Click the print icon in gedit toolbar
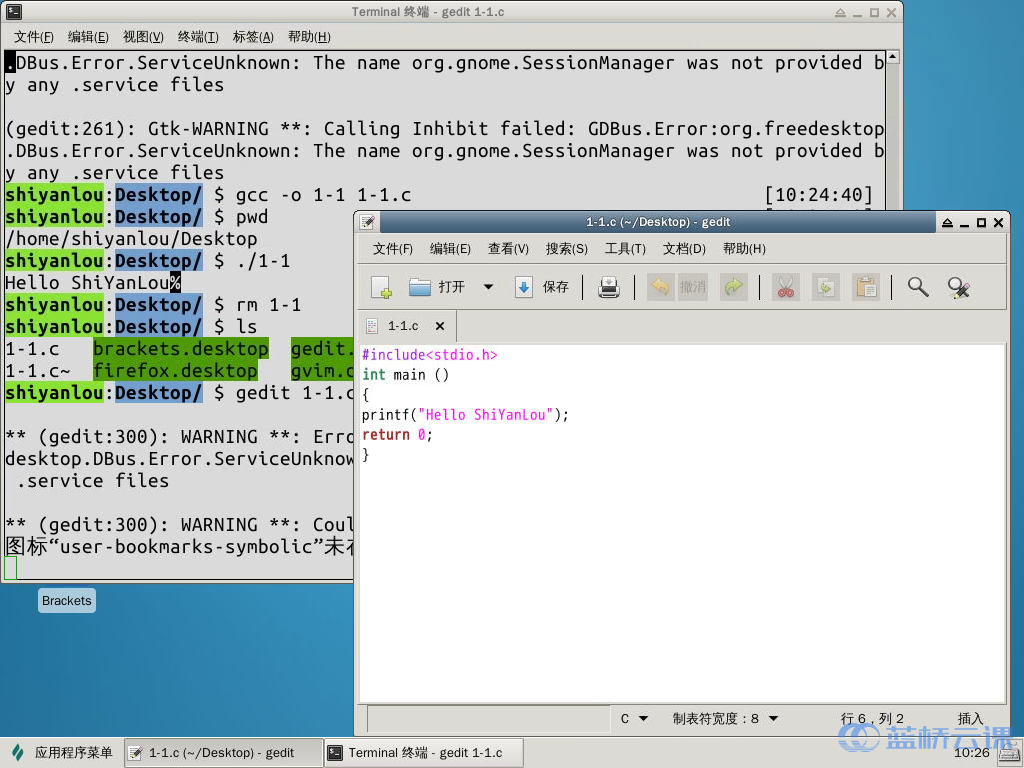The width and height of the screenshot is (1024, 768). [x=609, y=288]
